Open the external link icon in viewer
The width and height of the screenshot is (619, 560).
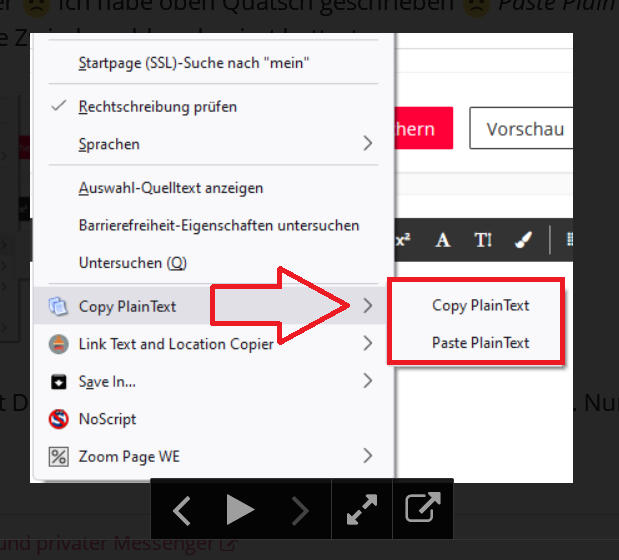click(423, 509)
